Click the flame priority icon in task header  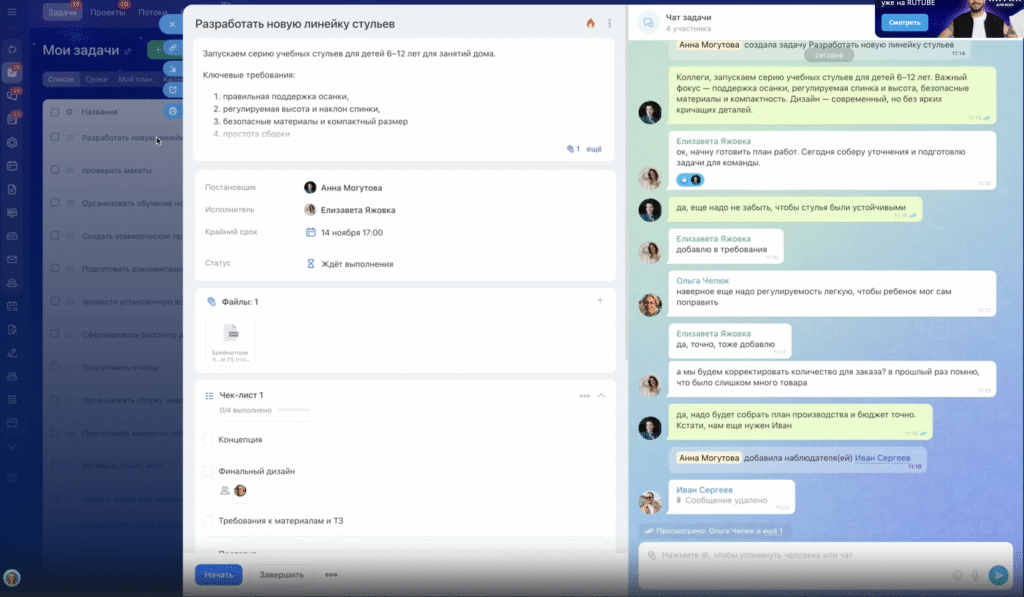(x=590, y=23)
